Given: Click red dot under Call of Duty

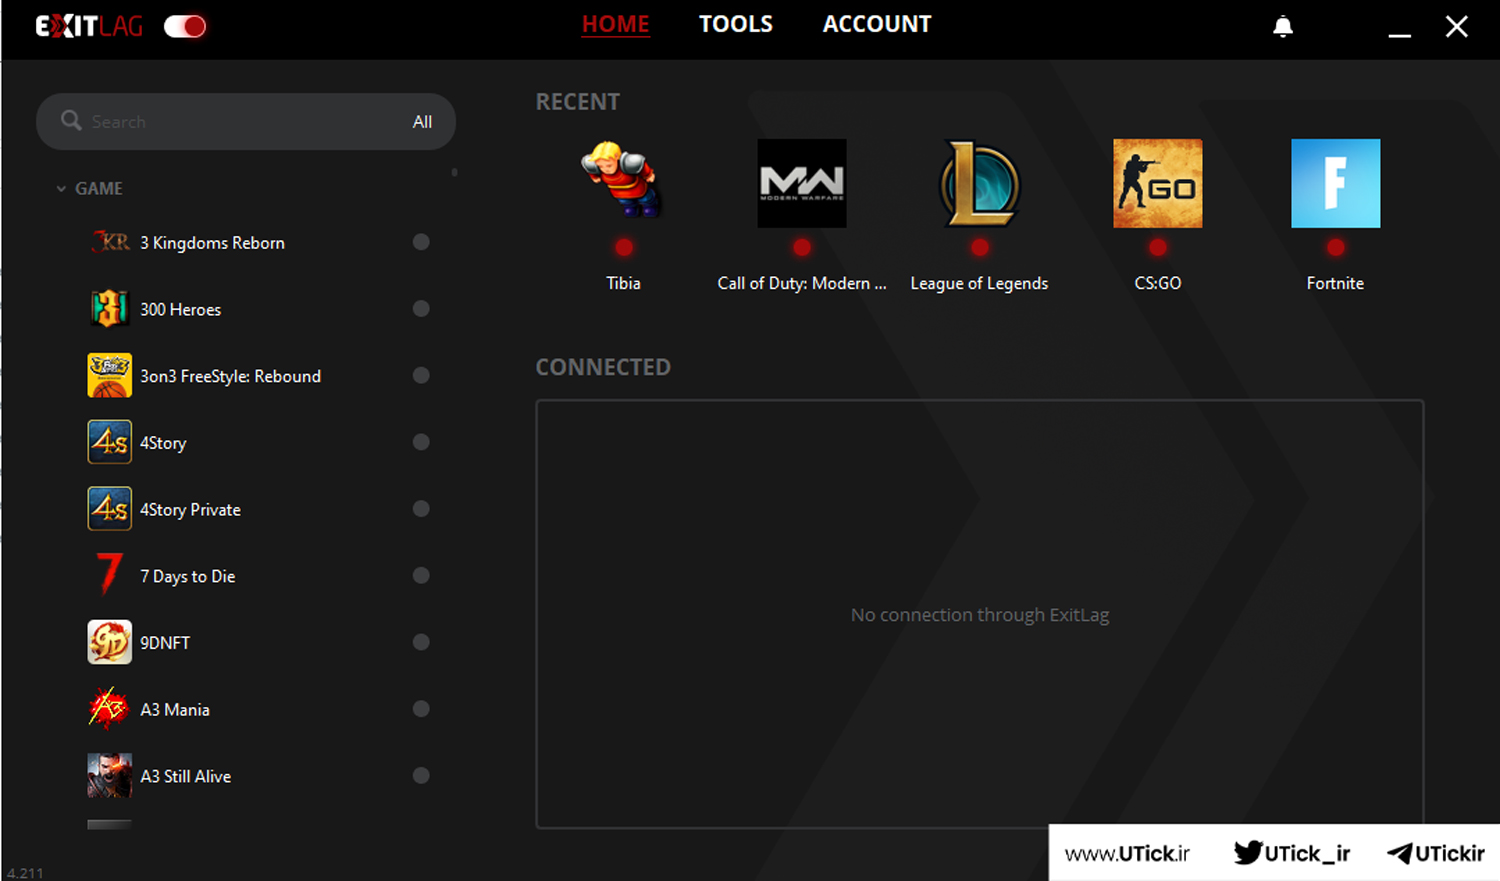Looking at the screenshot, I should [x=802, y=247].
